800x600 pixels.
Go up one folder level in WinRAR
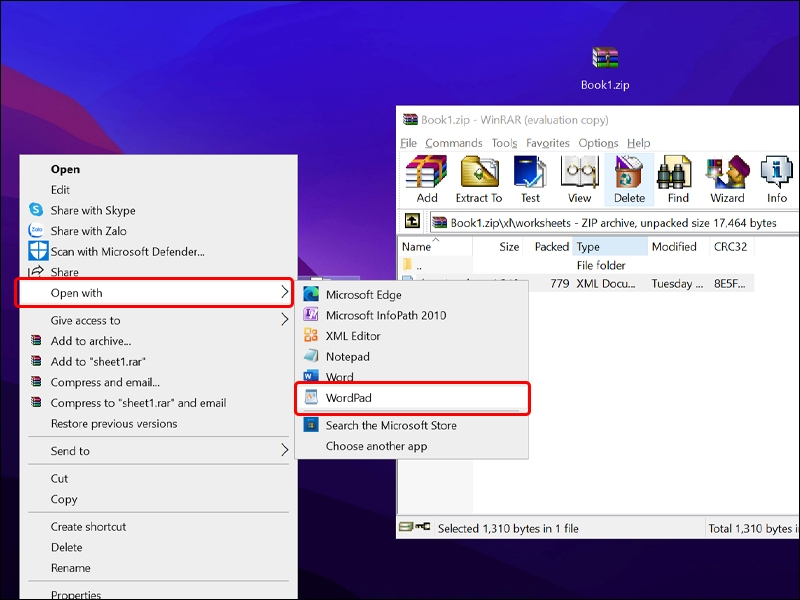[x=412, y=221]
